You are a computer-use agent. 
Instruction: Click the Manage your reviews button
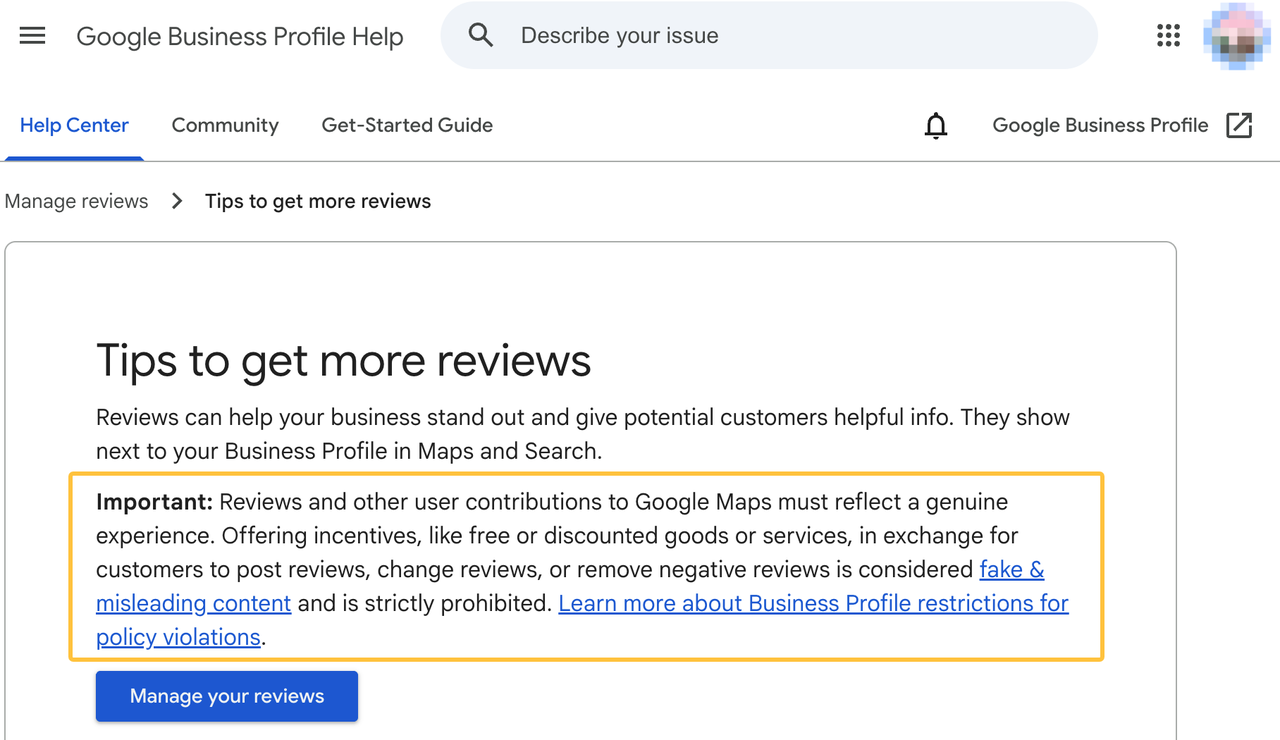tap(227, 696)
